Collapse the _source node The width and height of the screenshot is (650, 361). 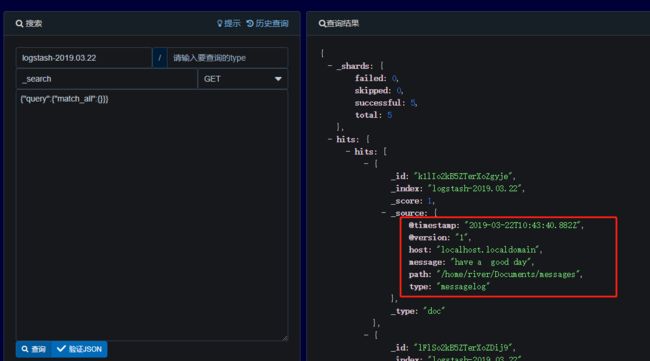click(384, 213)
